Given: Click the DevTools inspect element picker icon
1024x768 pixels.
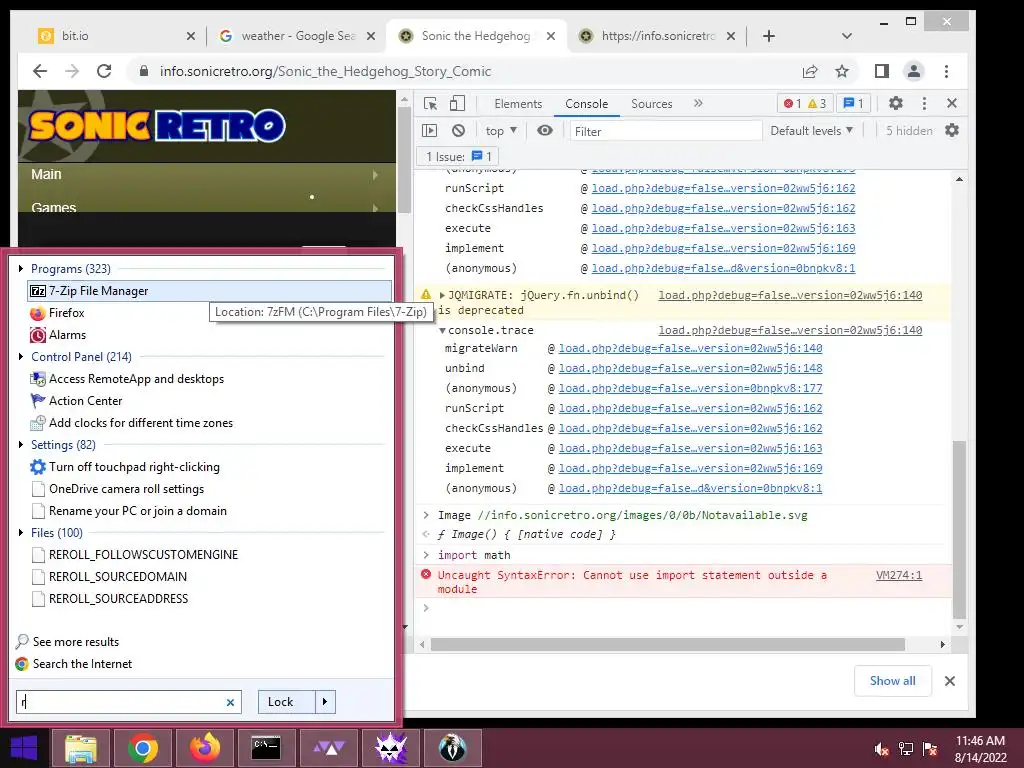Looking at the screenshot, I should pos(430,104).
